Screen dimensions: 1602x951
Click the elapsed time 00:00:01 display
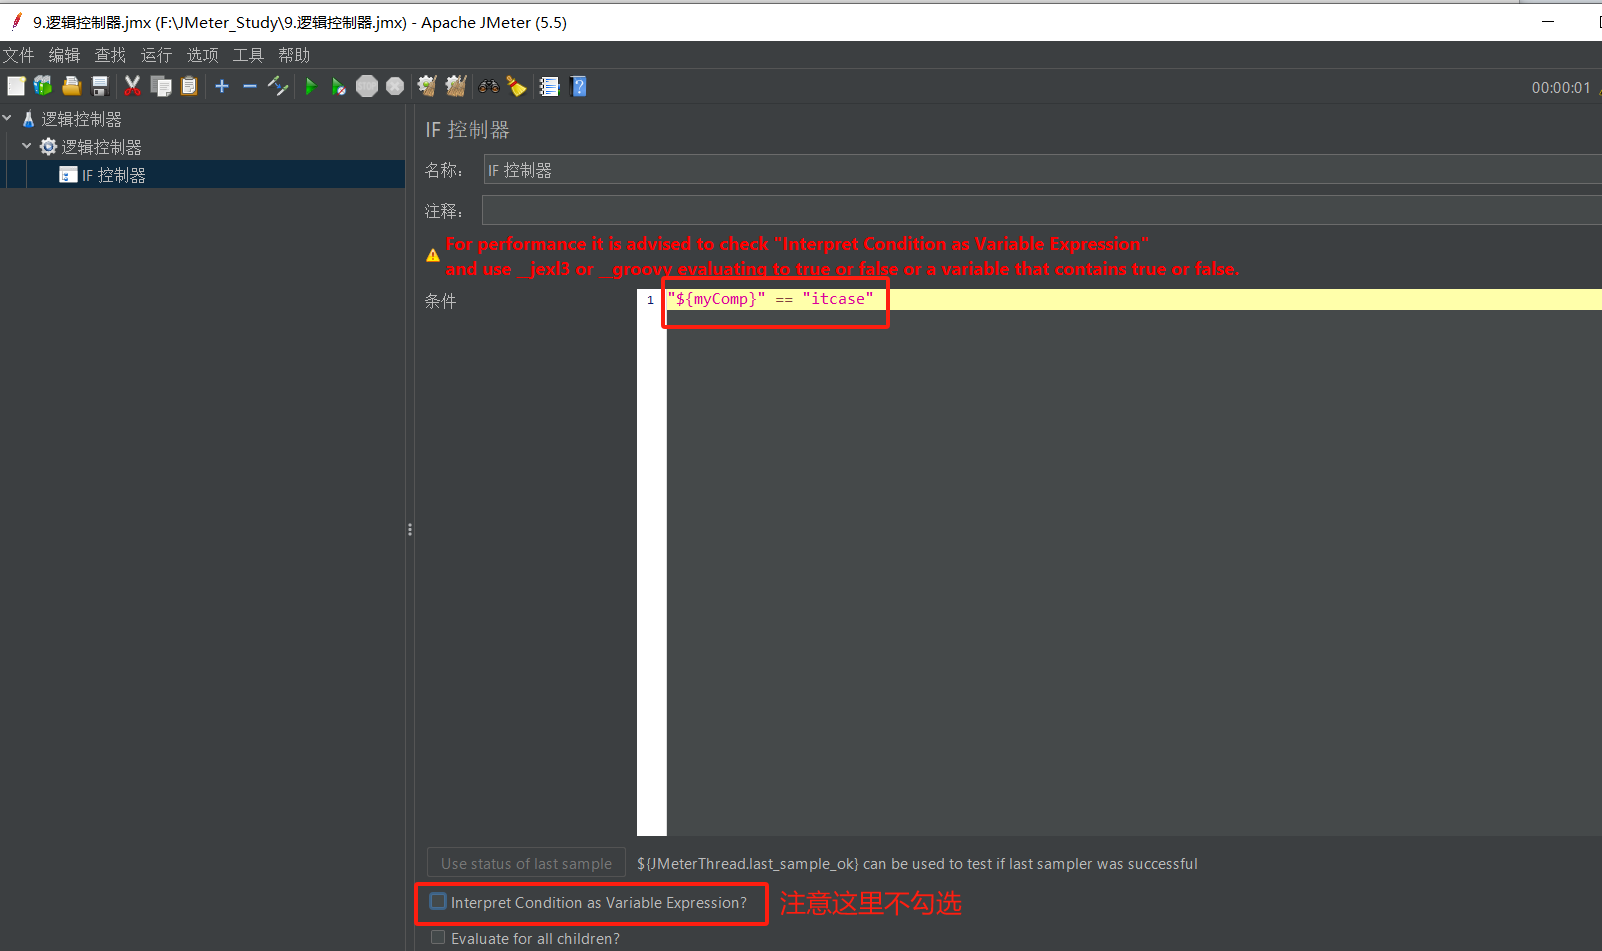(1560, 88)
